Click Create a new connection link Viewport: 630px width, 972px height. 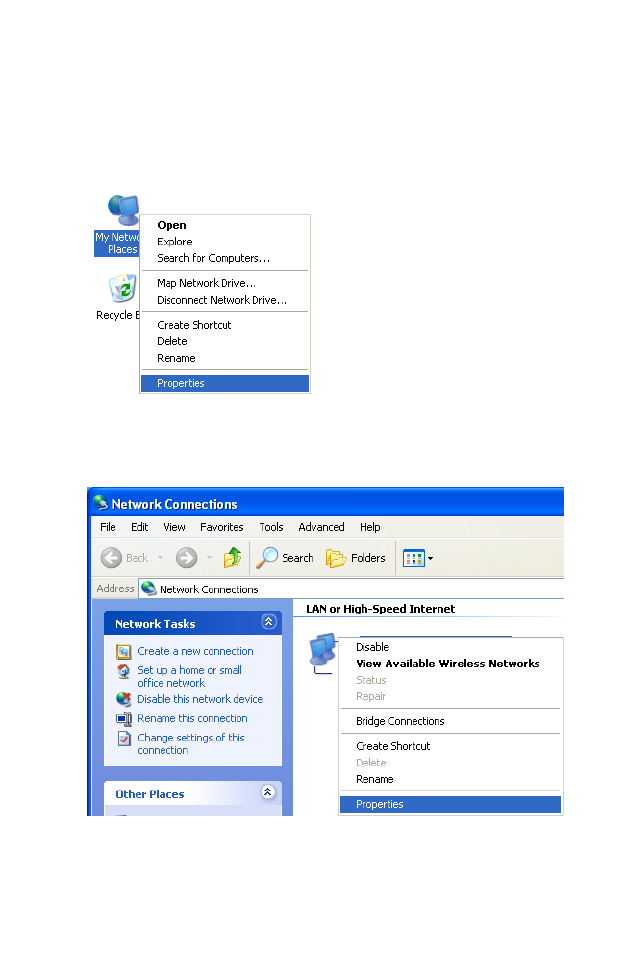point(195,652)
